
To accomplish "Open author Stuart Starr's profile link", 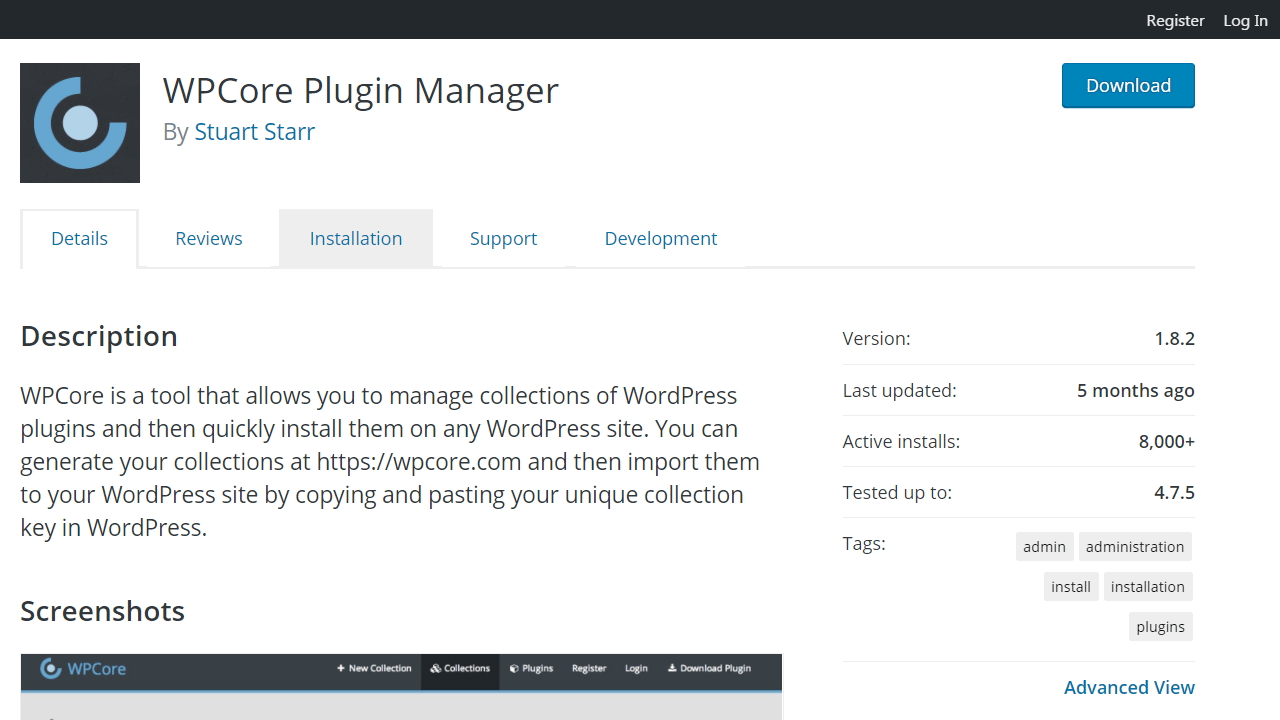I will pyautogui.click(x=254, y=131).
